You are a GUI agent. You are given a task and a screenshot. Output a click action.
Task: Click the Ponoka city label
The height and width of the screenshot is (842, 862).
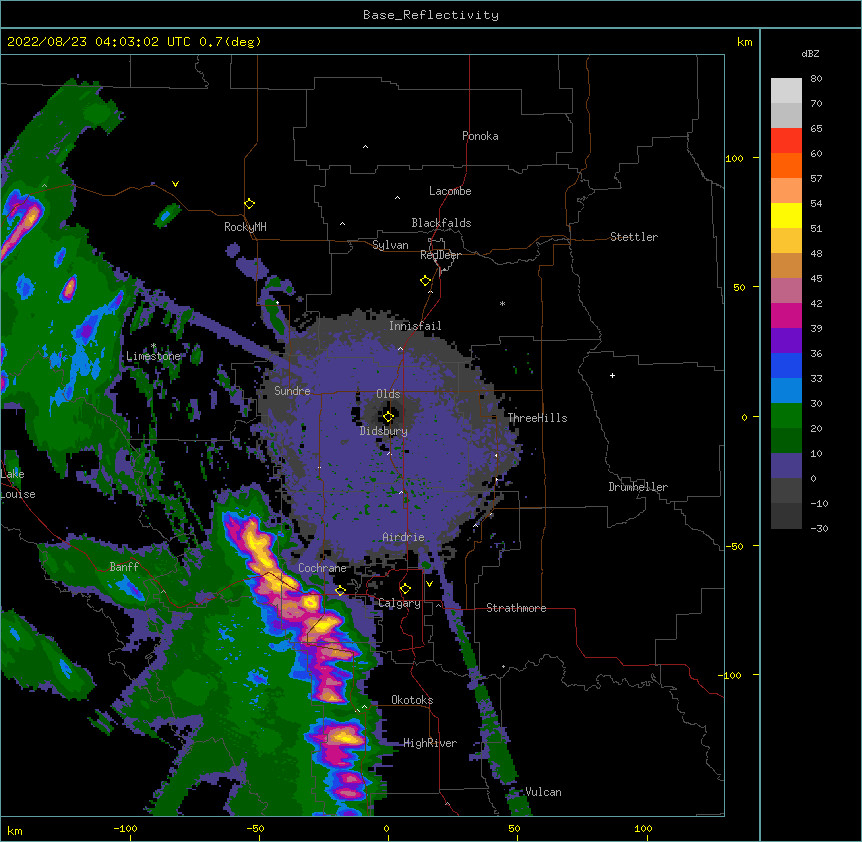(480, 136)
